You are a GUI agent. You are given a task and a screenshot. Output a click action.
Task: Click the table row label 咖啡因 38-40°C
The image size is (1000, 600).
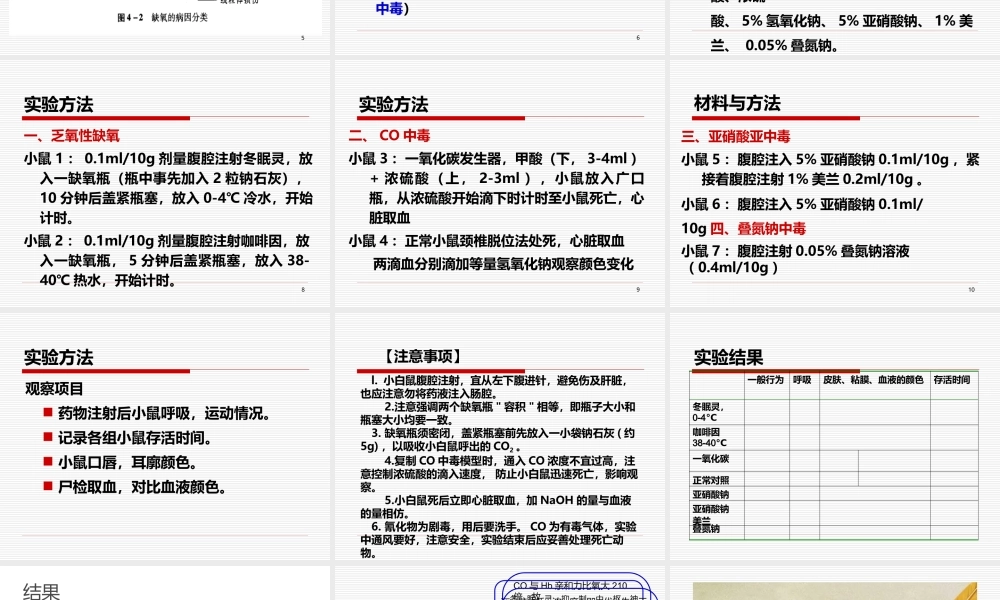710,437
